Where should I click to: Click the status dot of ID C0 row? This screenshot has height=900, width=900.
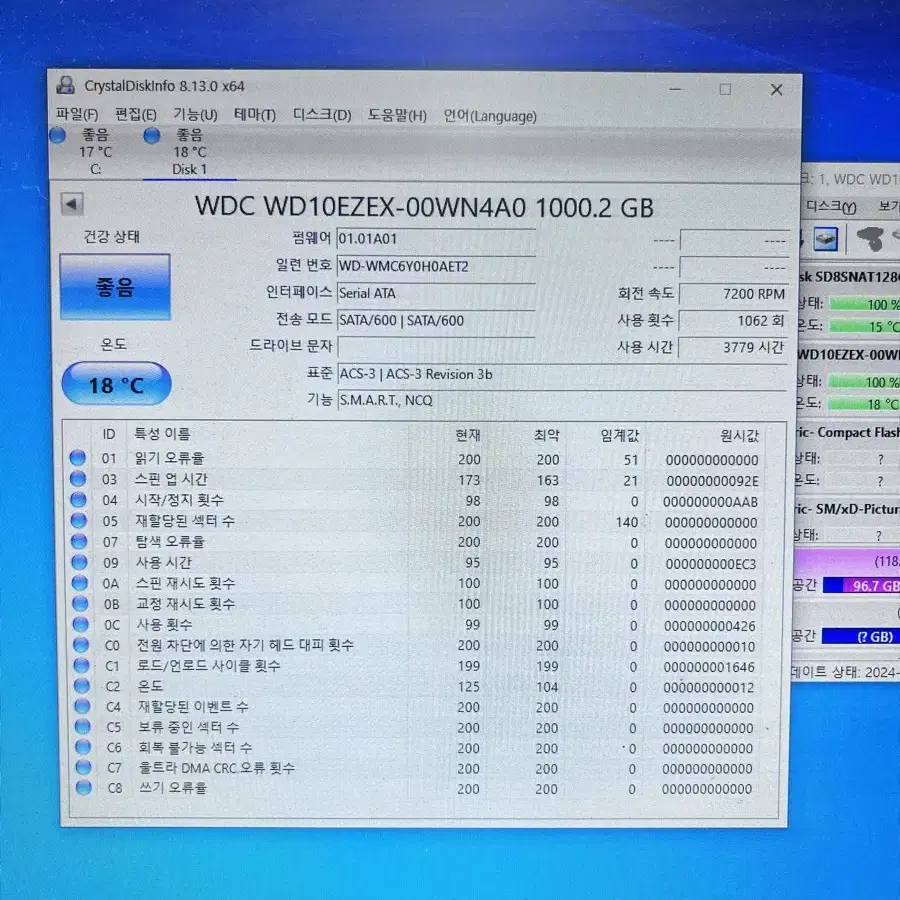coord(81,645)
